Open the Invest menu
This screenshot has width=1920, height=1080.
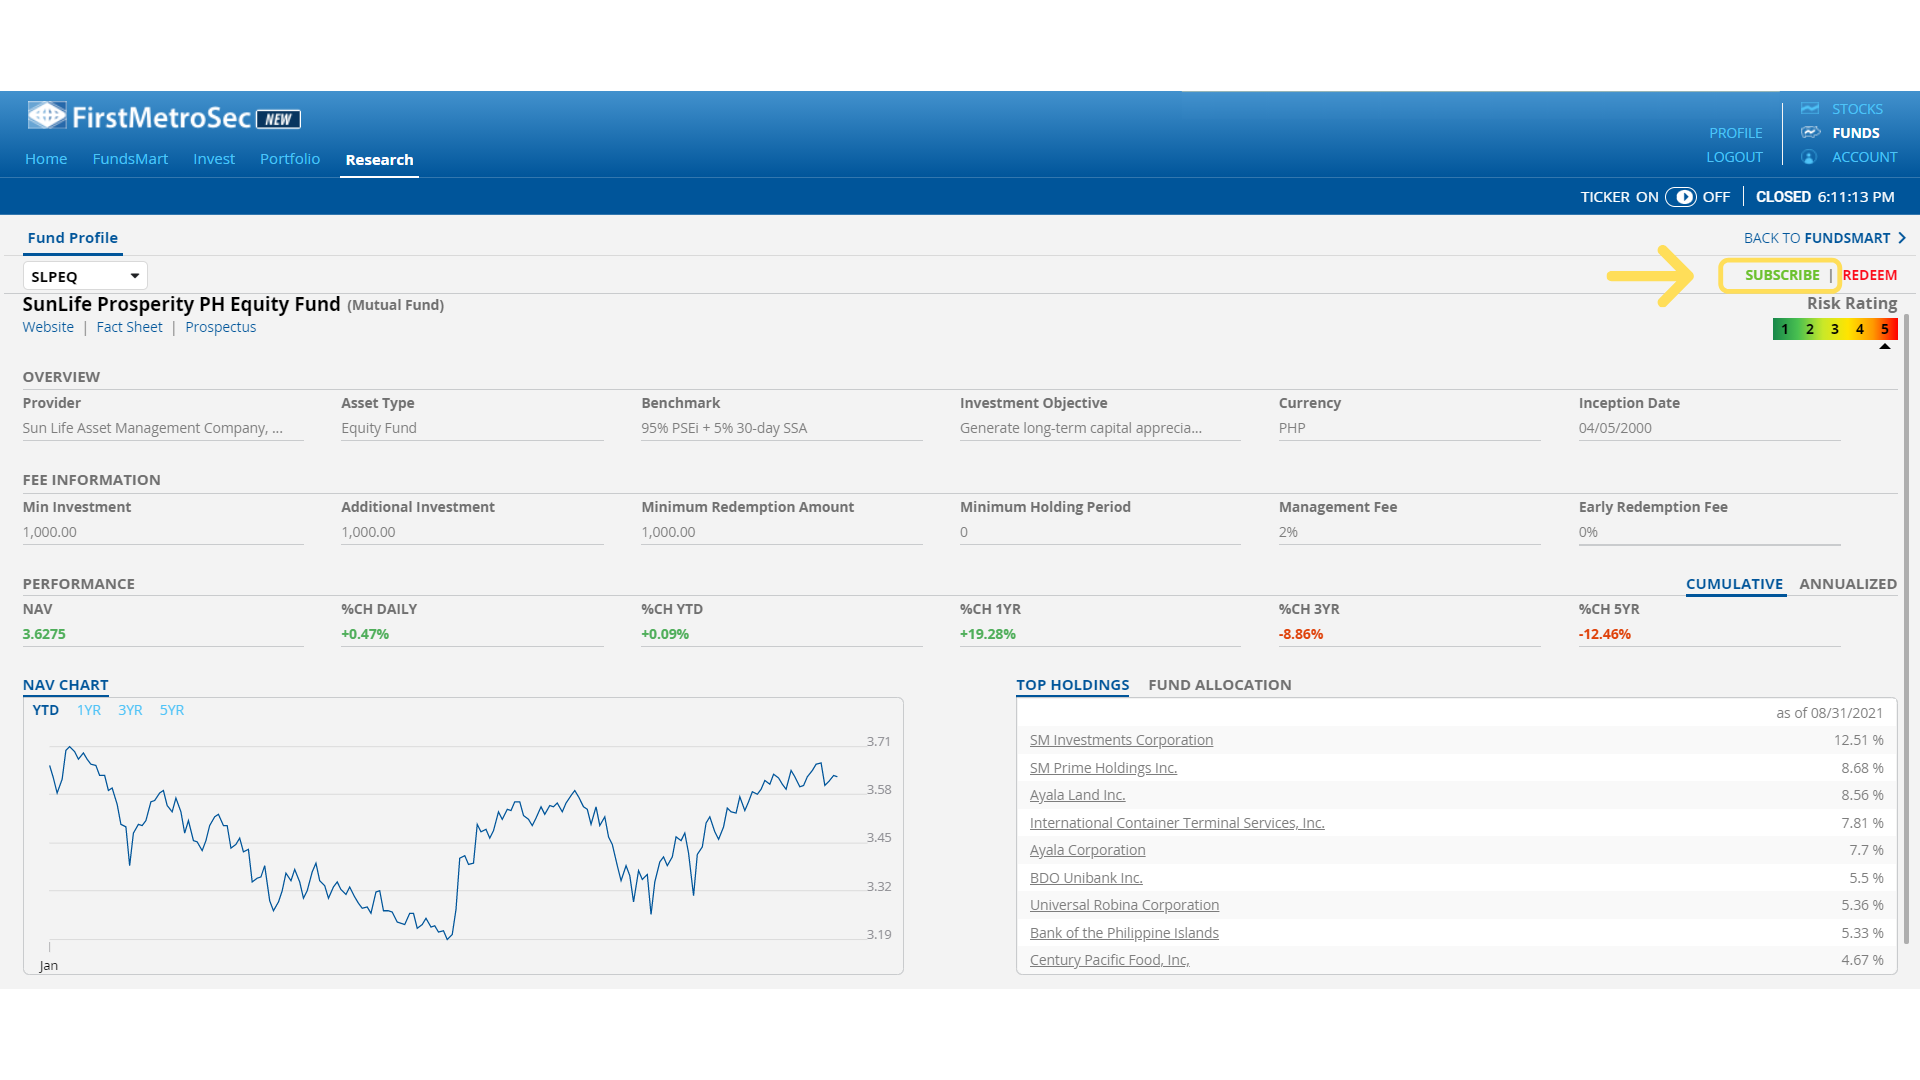[214, 159]
